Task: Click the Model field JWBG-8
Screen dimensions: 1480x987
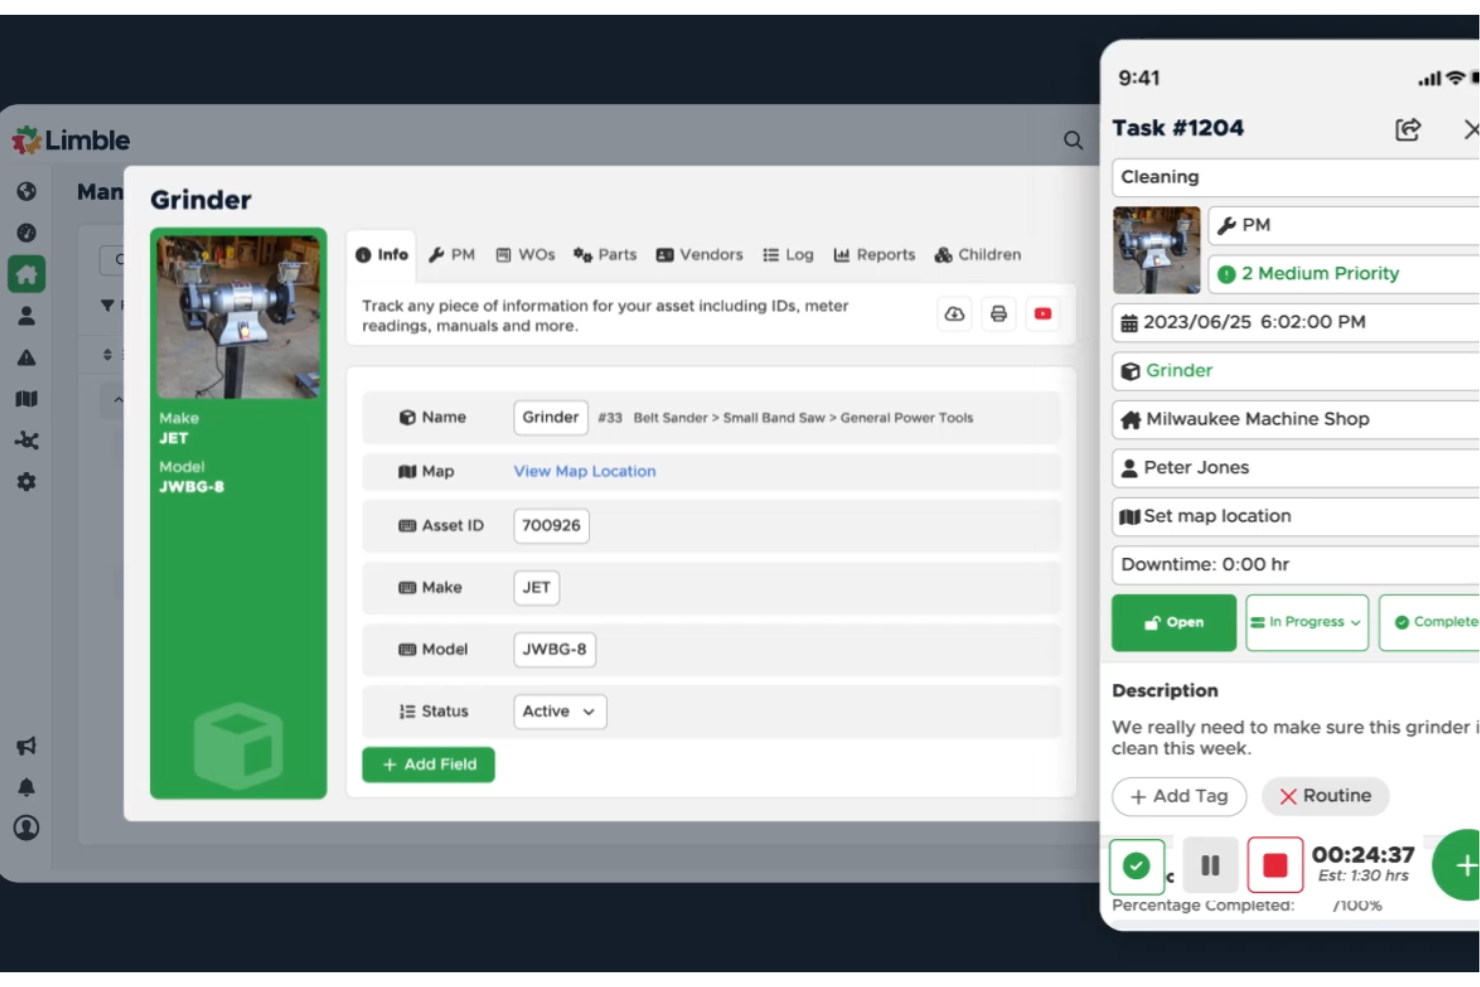Action: pyautogui.click(x=554, y=649)
